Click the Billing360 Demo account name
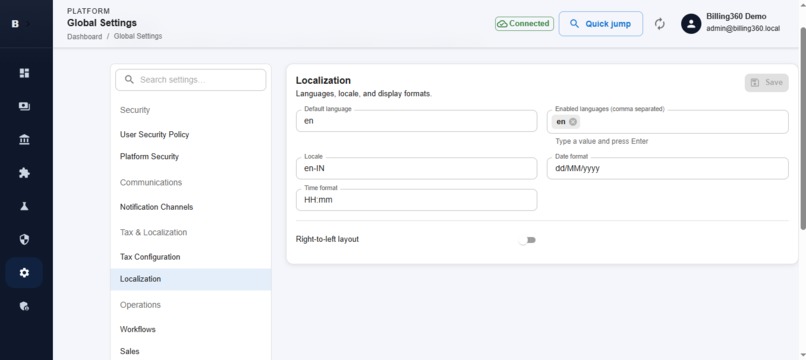806x360 pixels. coord(736,16)
